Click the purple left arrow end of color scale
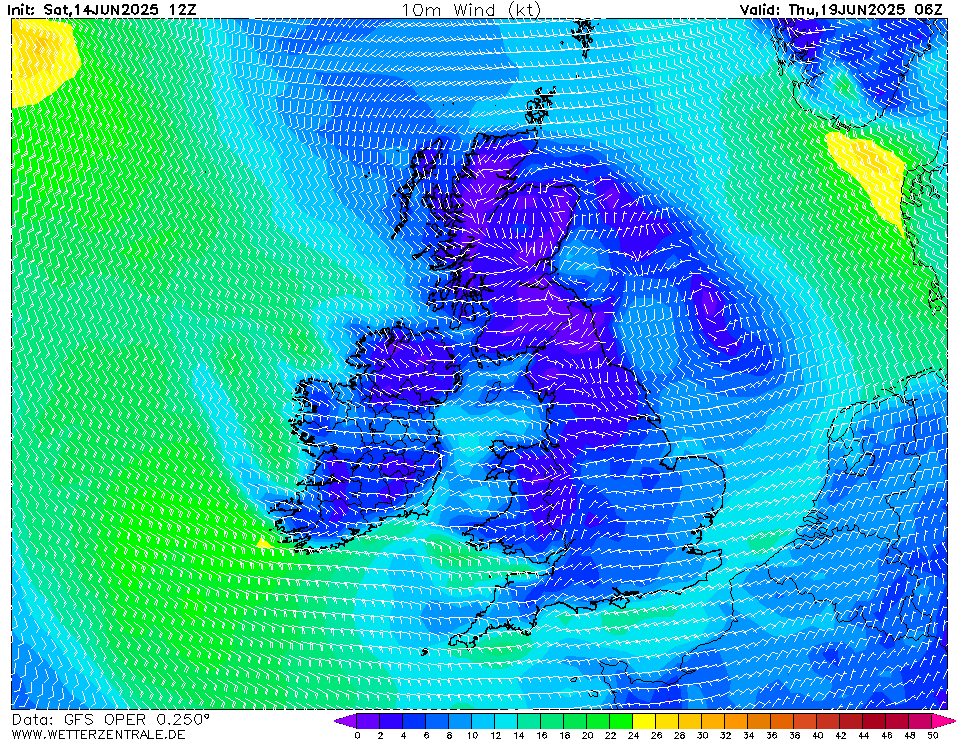959x741 pixels. click(345, 721)
